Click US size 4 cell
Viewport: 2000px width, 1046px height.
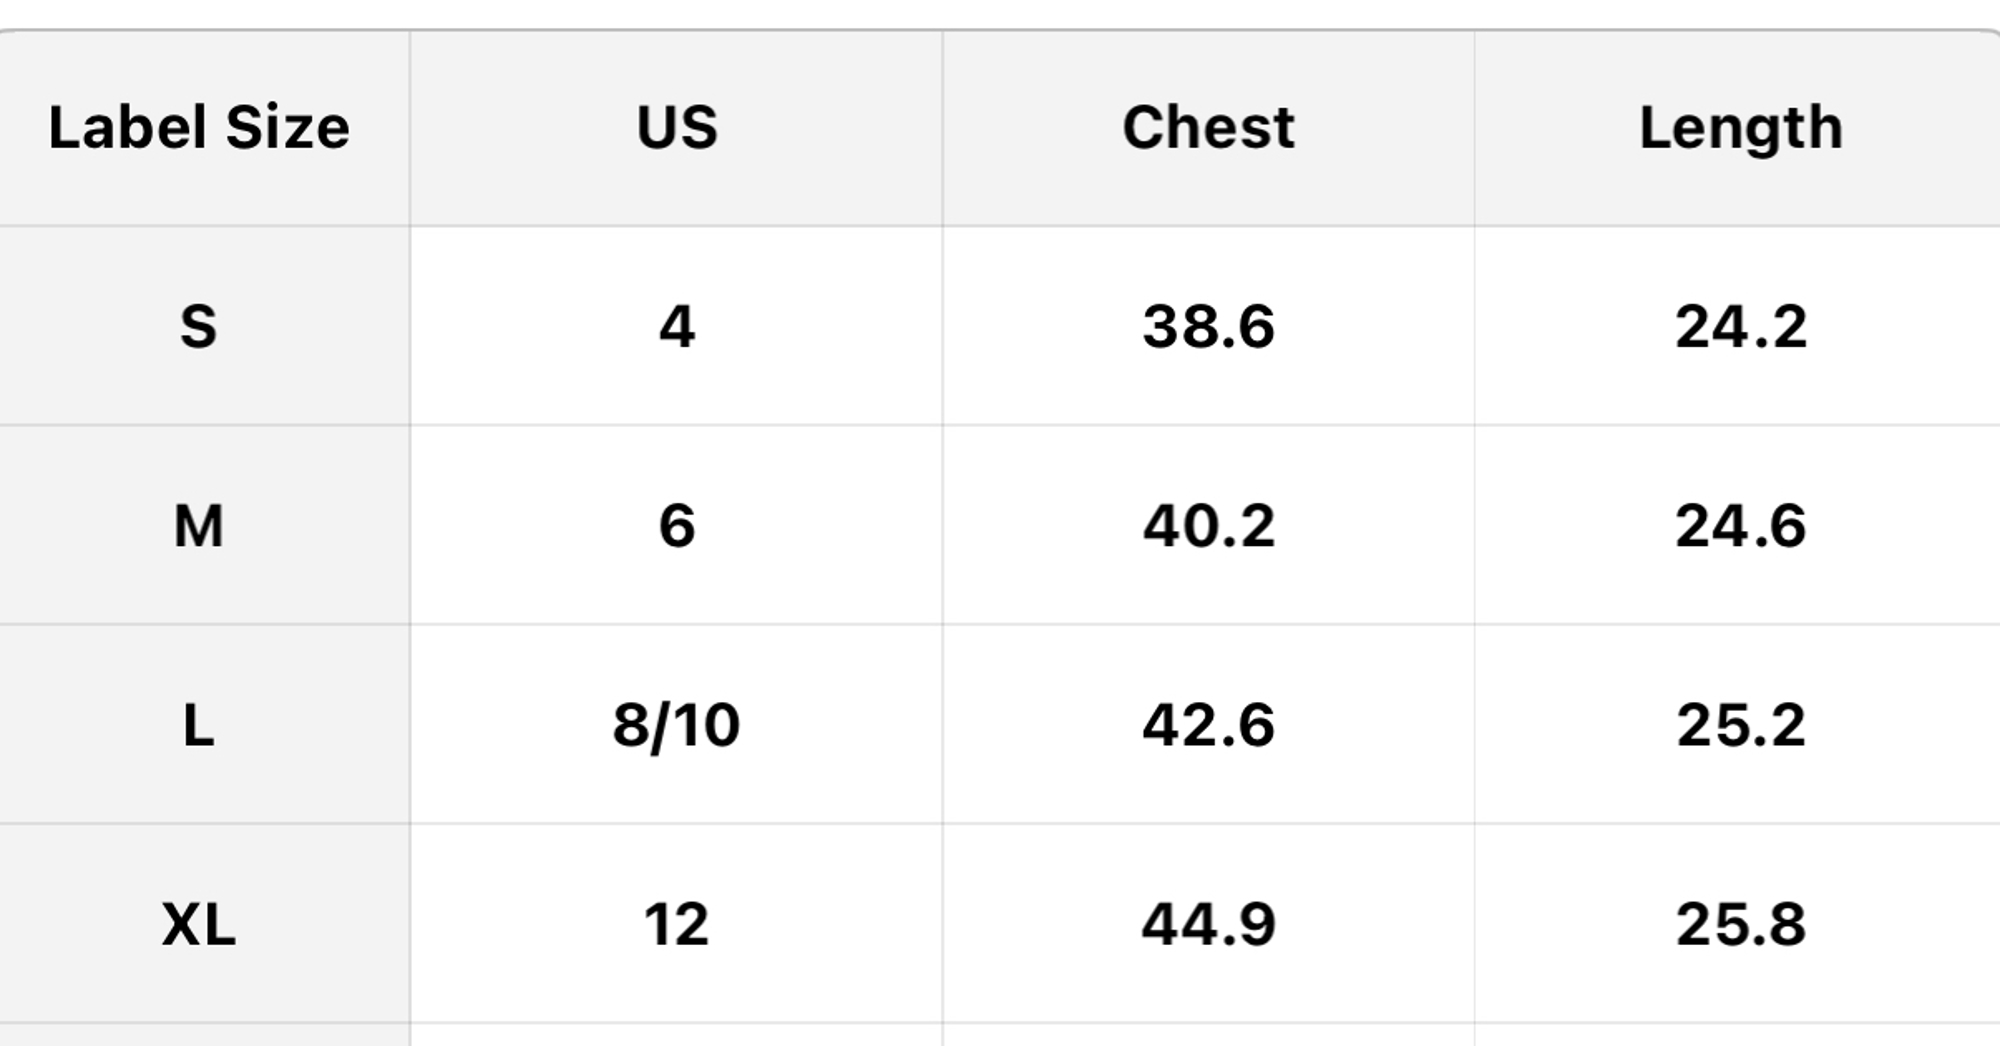[x=677, y=326]
